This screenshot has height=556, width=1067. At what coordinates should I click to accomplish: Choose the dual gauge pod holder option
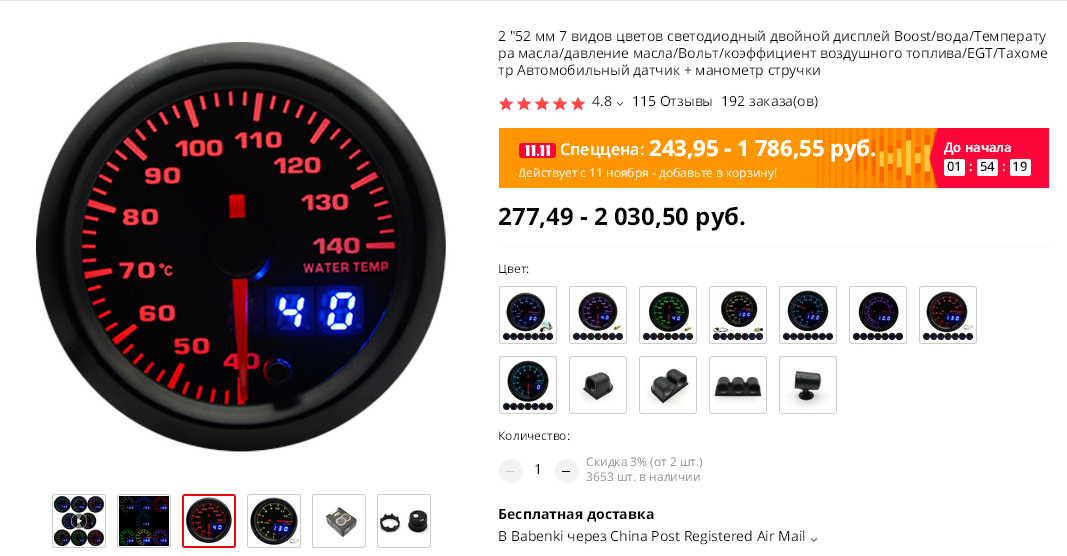[x=668, y=385]
